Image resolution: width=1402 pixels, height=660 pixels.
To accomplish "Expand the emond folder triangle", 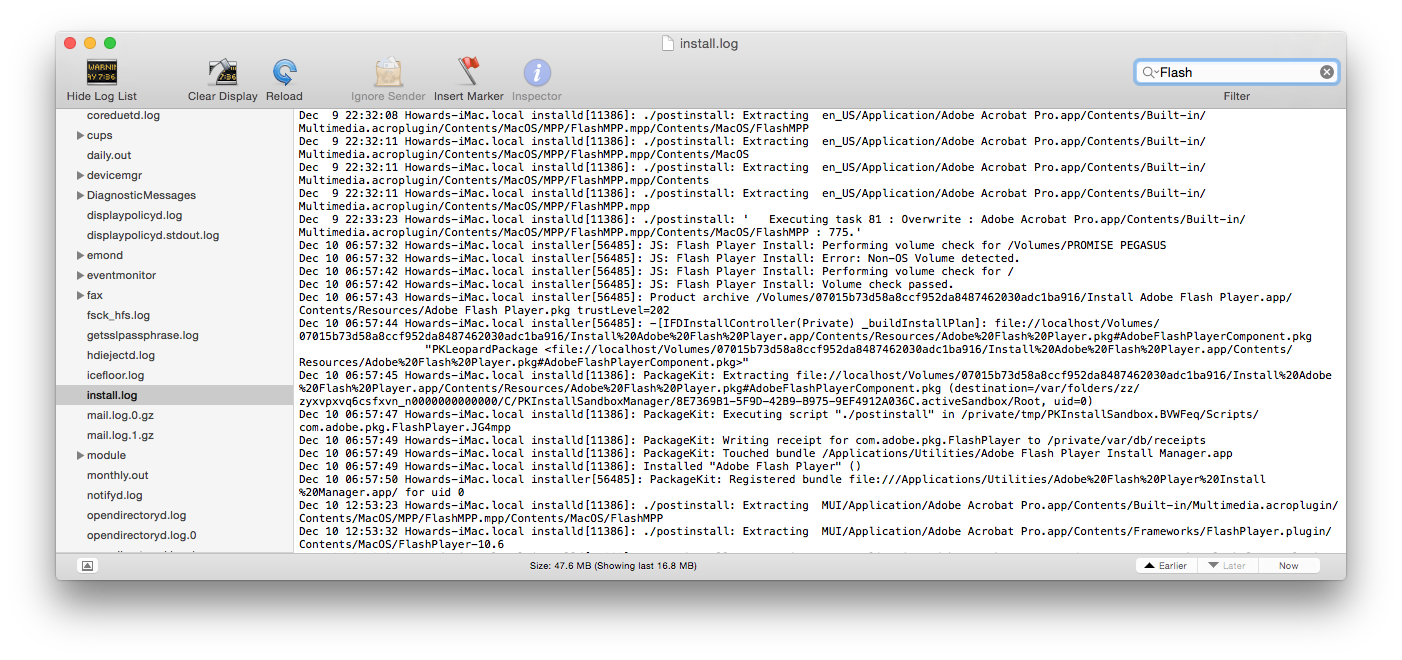I will (80, 255).
